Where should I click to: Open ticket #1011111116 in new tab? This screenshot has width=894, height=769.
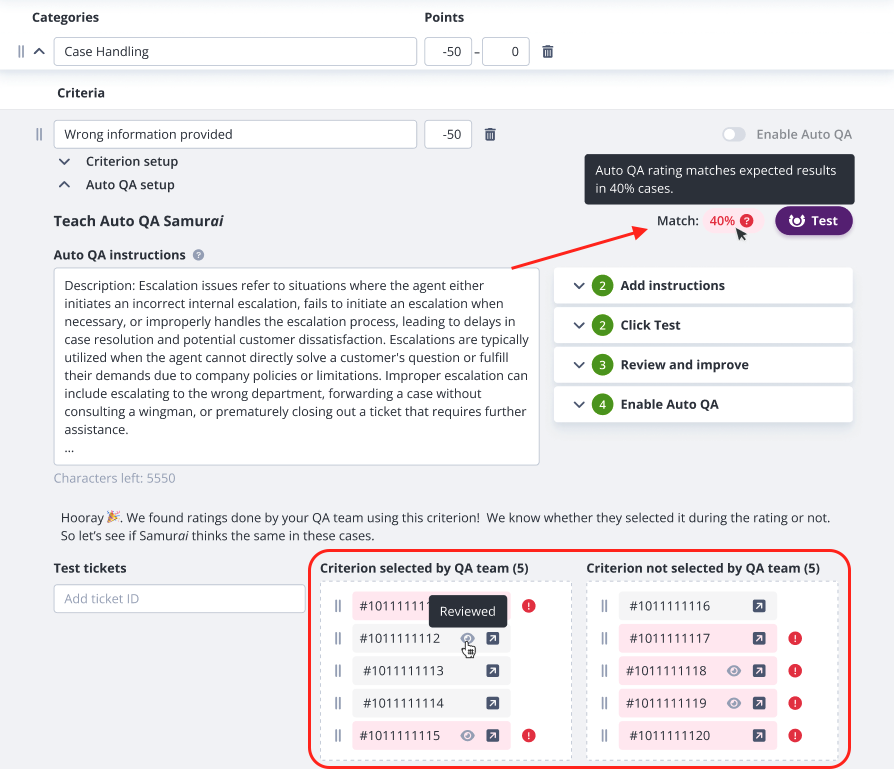(759, 606)
